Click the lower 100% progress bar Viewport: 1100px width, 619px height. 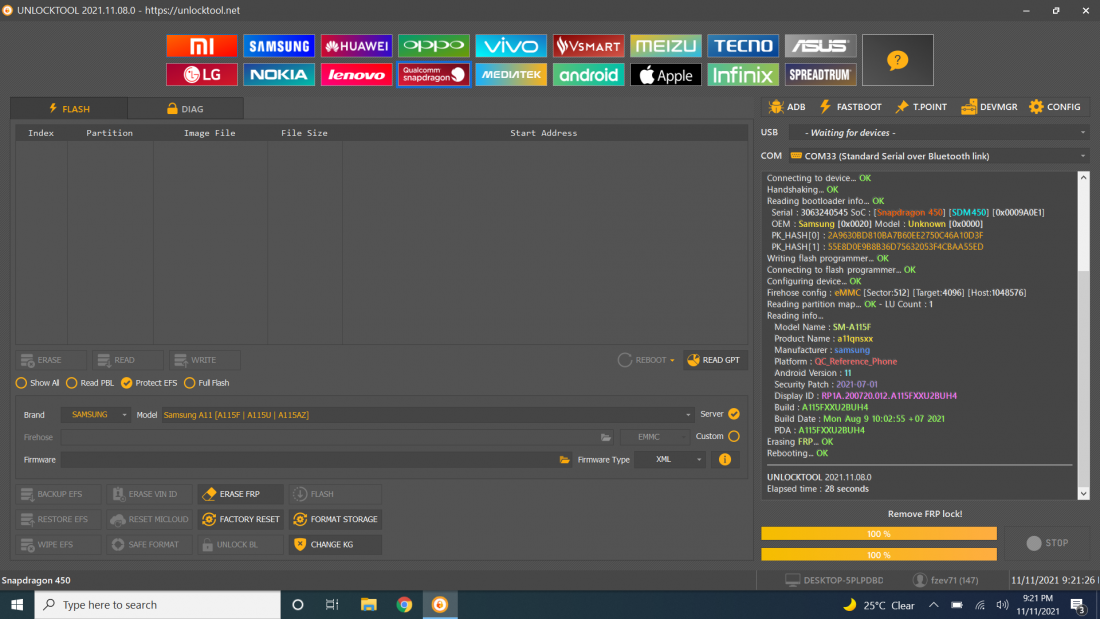click(x=879, y=554)
